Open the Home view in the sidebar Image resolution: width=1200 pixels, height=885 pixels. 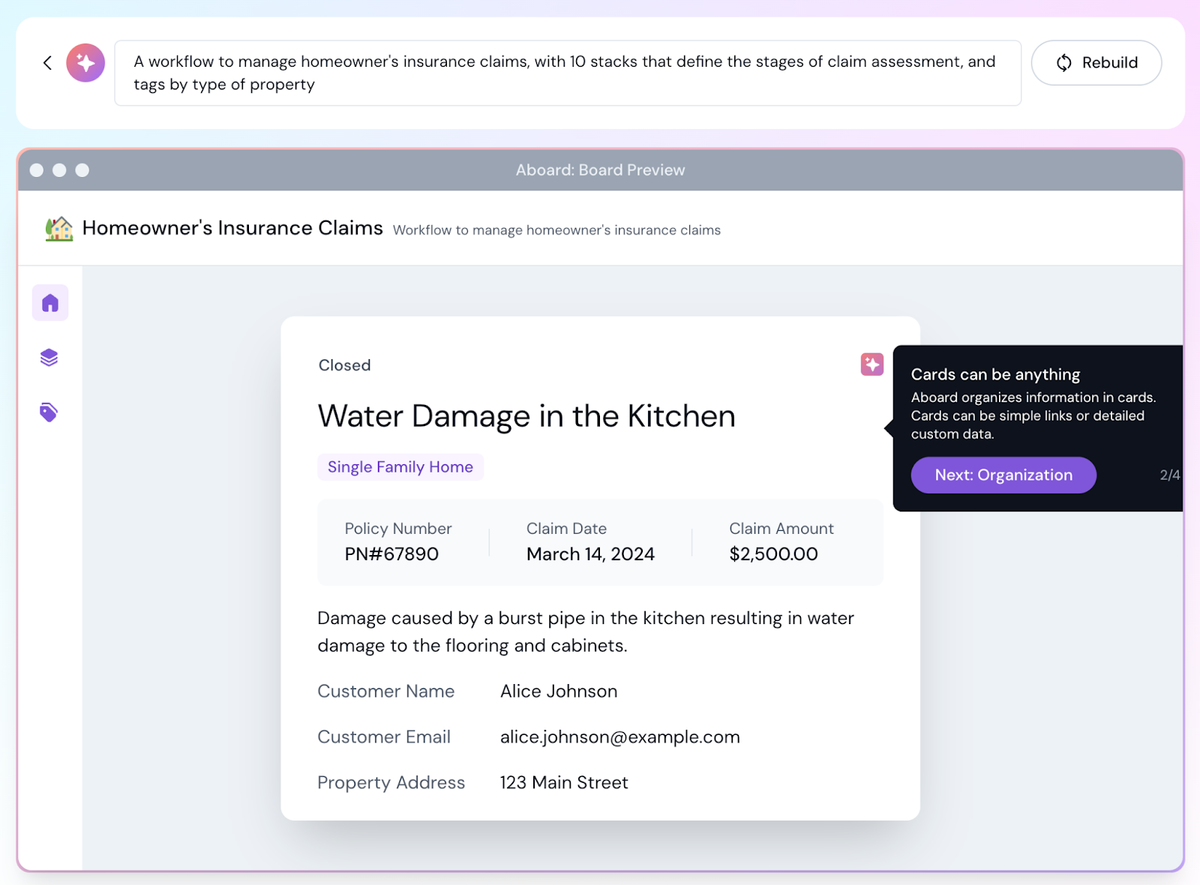click(50, 303)
